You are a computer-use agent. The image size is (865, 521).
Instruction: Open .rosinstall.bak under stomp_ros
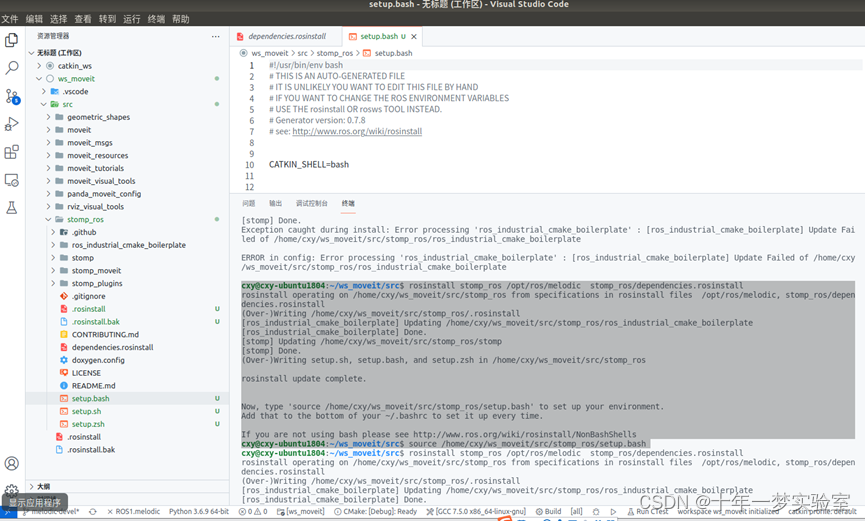pyautogui.click(x=95, y=321)
